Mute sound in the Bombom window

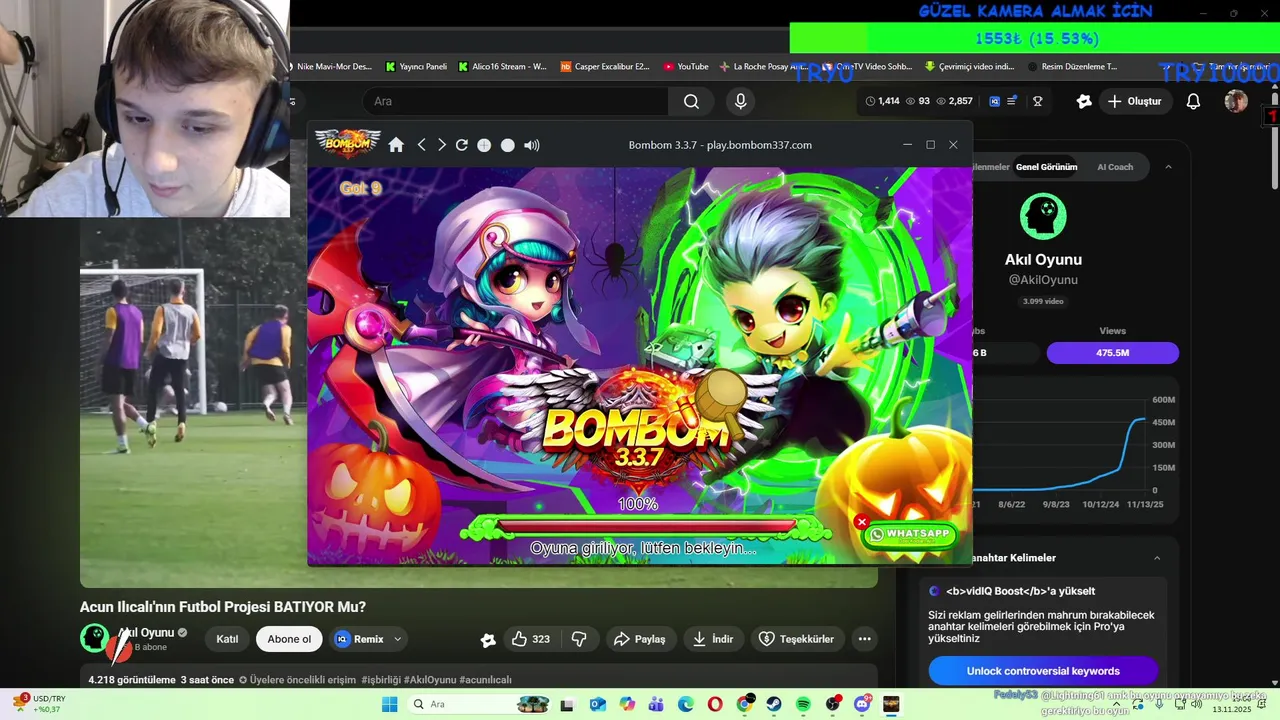coord(531,145)
